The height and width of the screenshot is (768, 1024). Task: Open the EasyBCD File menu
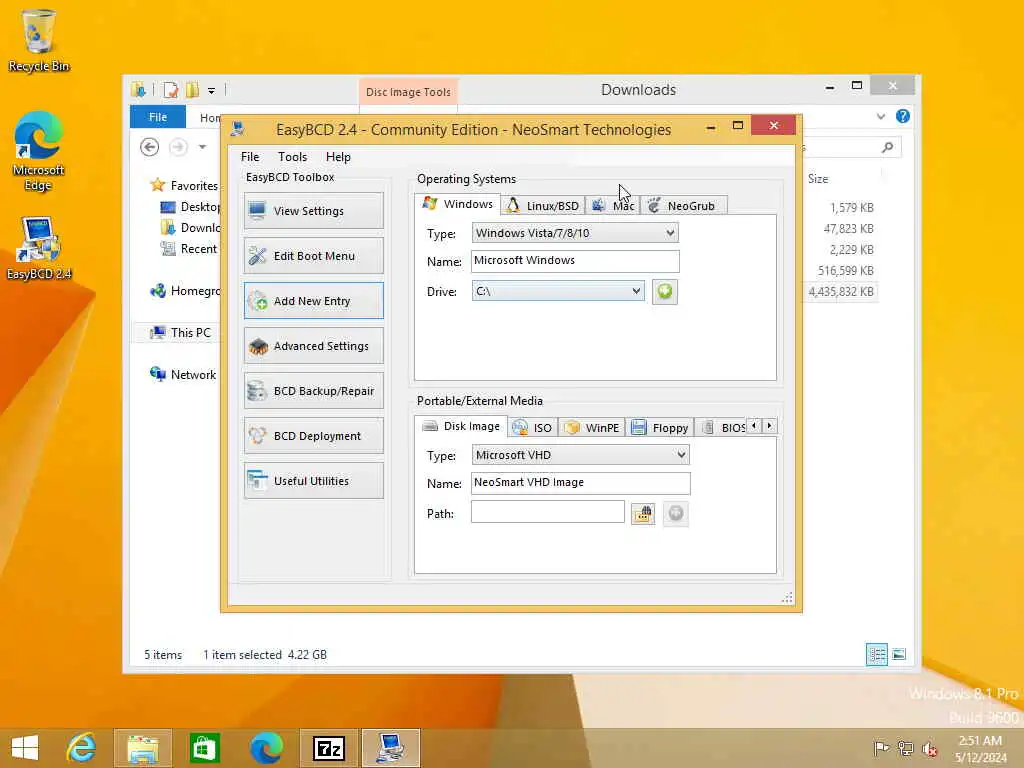pyautogui.click(x=249, y=157)
